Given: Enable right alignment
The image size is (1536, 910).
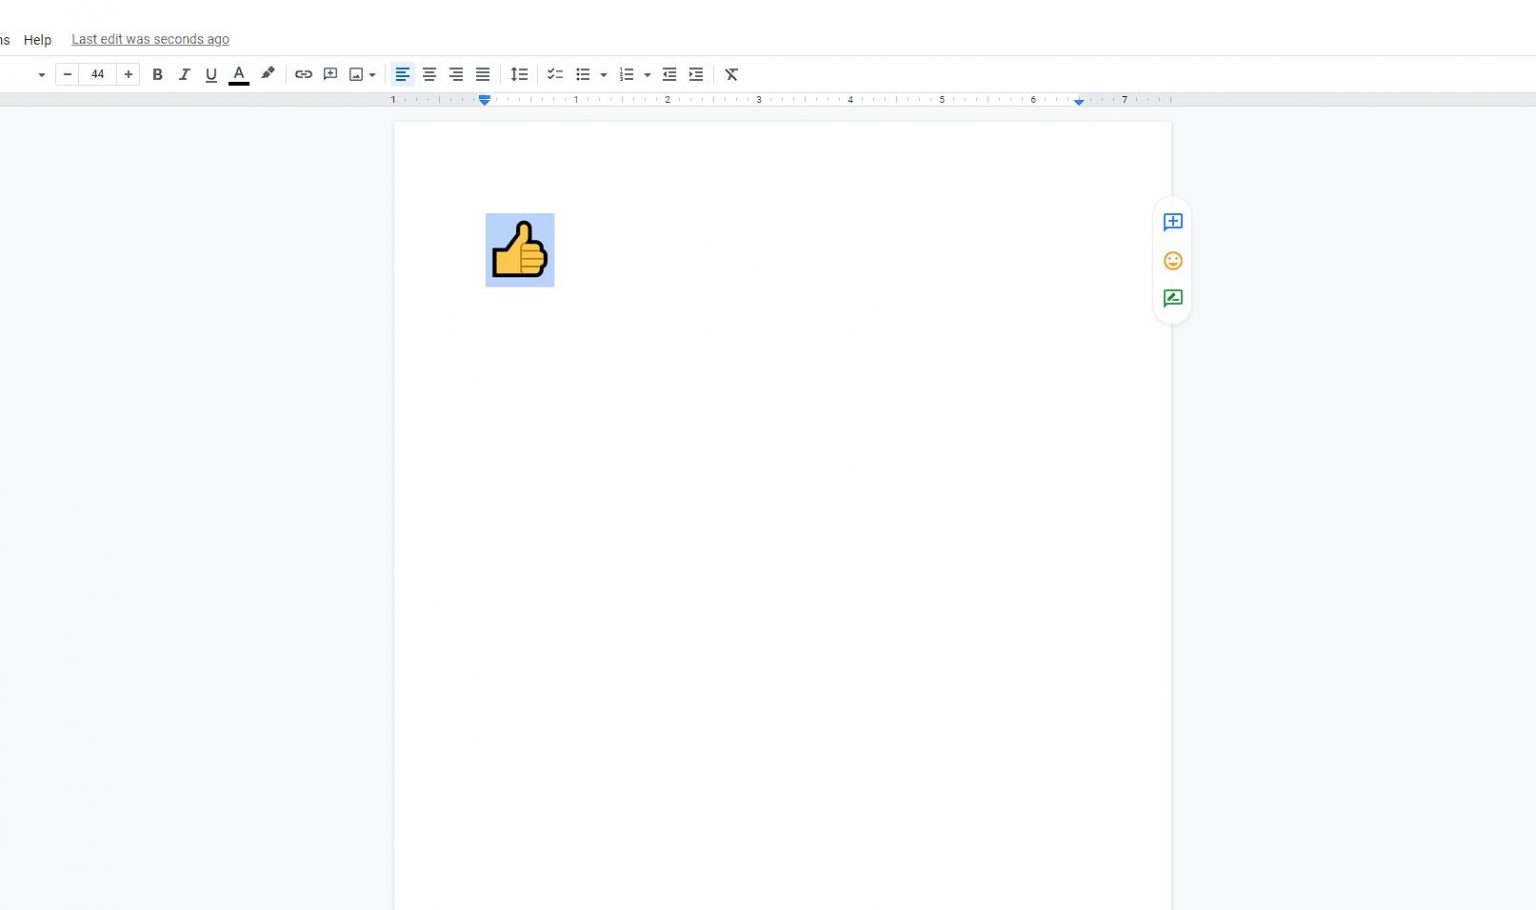Looking at the screenshot, I should pyautogui.click(x=456, y=74).
